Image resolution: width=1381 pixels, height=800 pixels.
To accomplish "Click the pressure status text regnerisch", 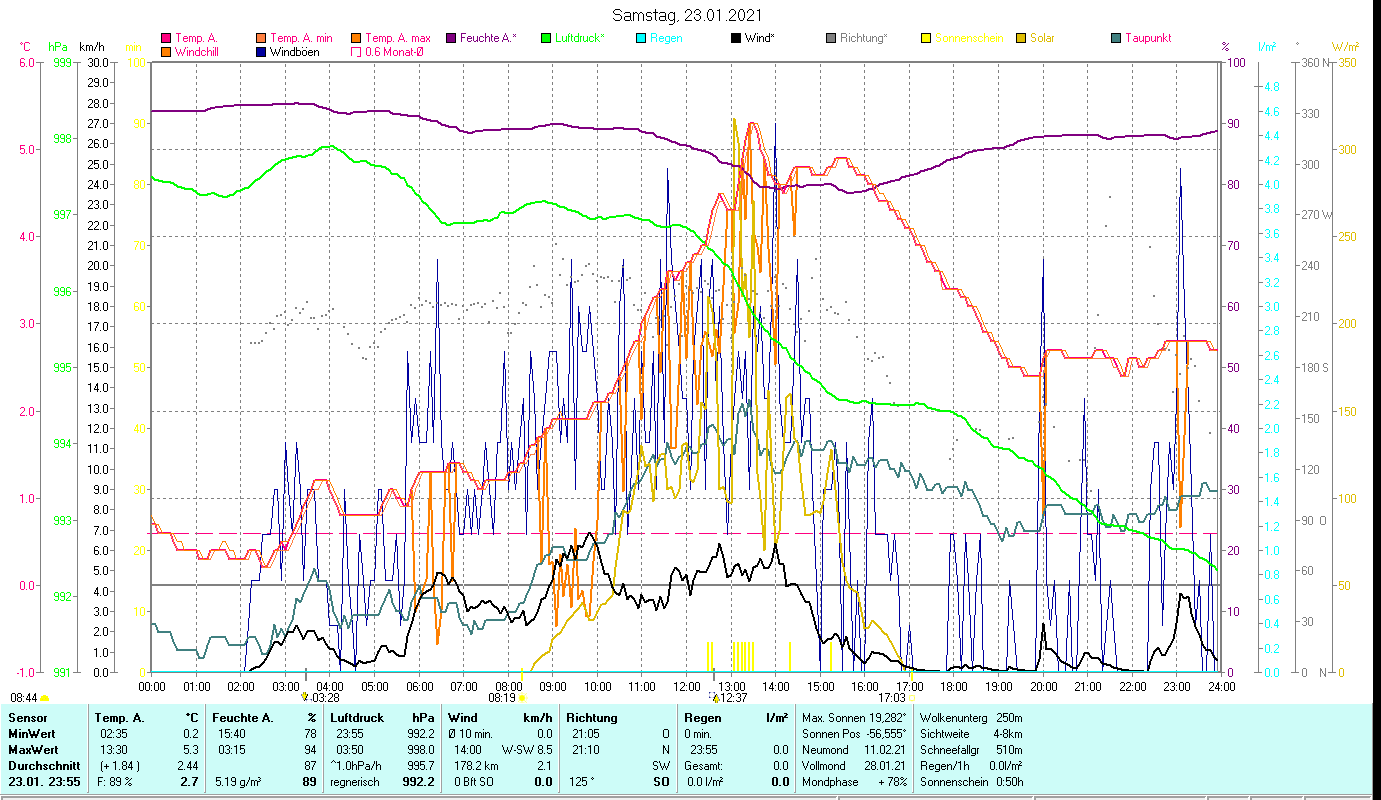I will pyautogui.click(x=355, y=782).
